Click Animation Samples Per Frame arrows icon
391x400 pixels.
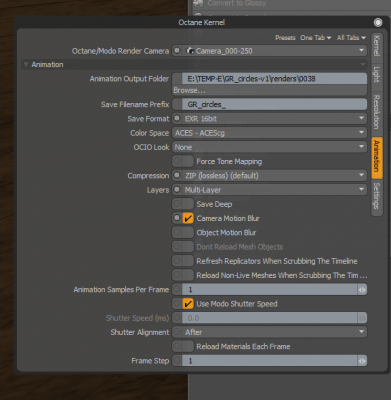362,289
